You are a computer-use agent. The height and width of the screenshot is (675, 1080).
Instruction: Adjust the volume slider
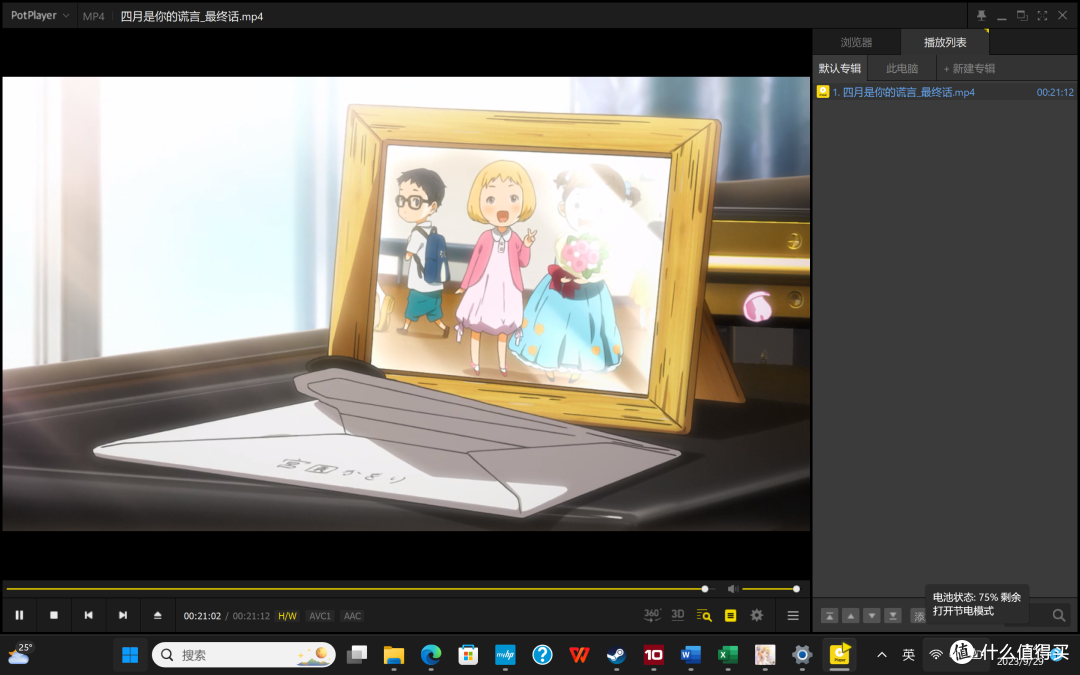(x=769, y=589)
